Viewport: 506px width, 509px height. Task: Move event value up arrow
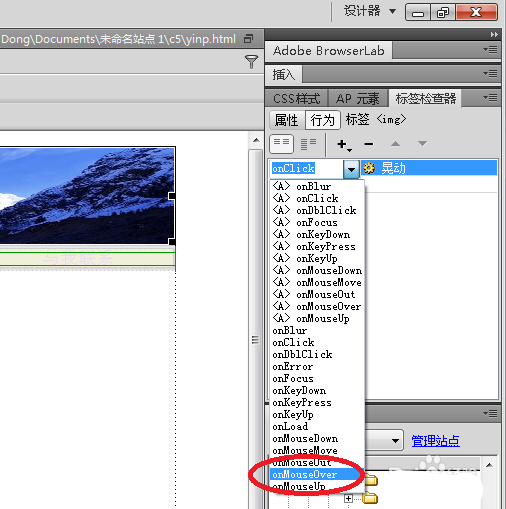coord(395,144)
